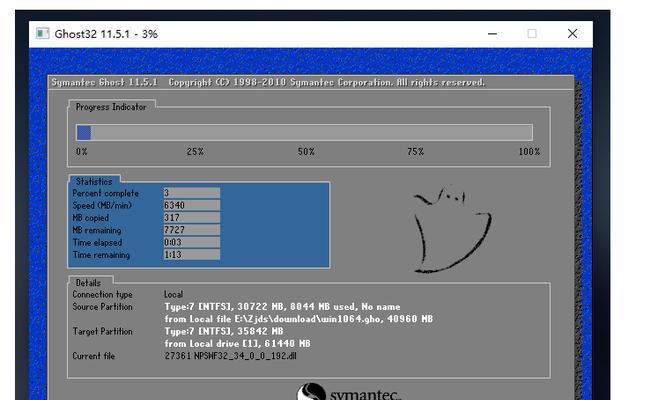Screen dimensions: 658x400
Task: Click the 'Speed (MB/min)' label
Action: [102, 206]
